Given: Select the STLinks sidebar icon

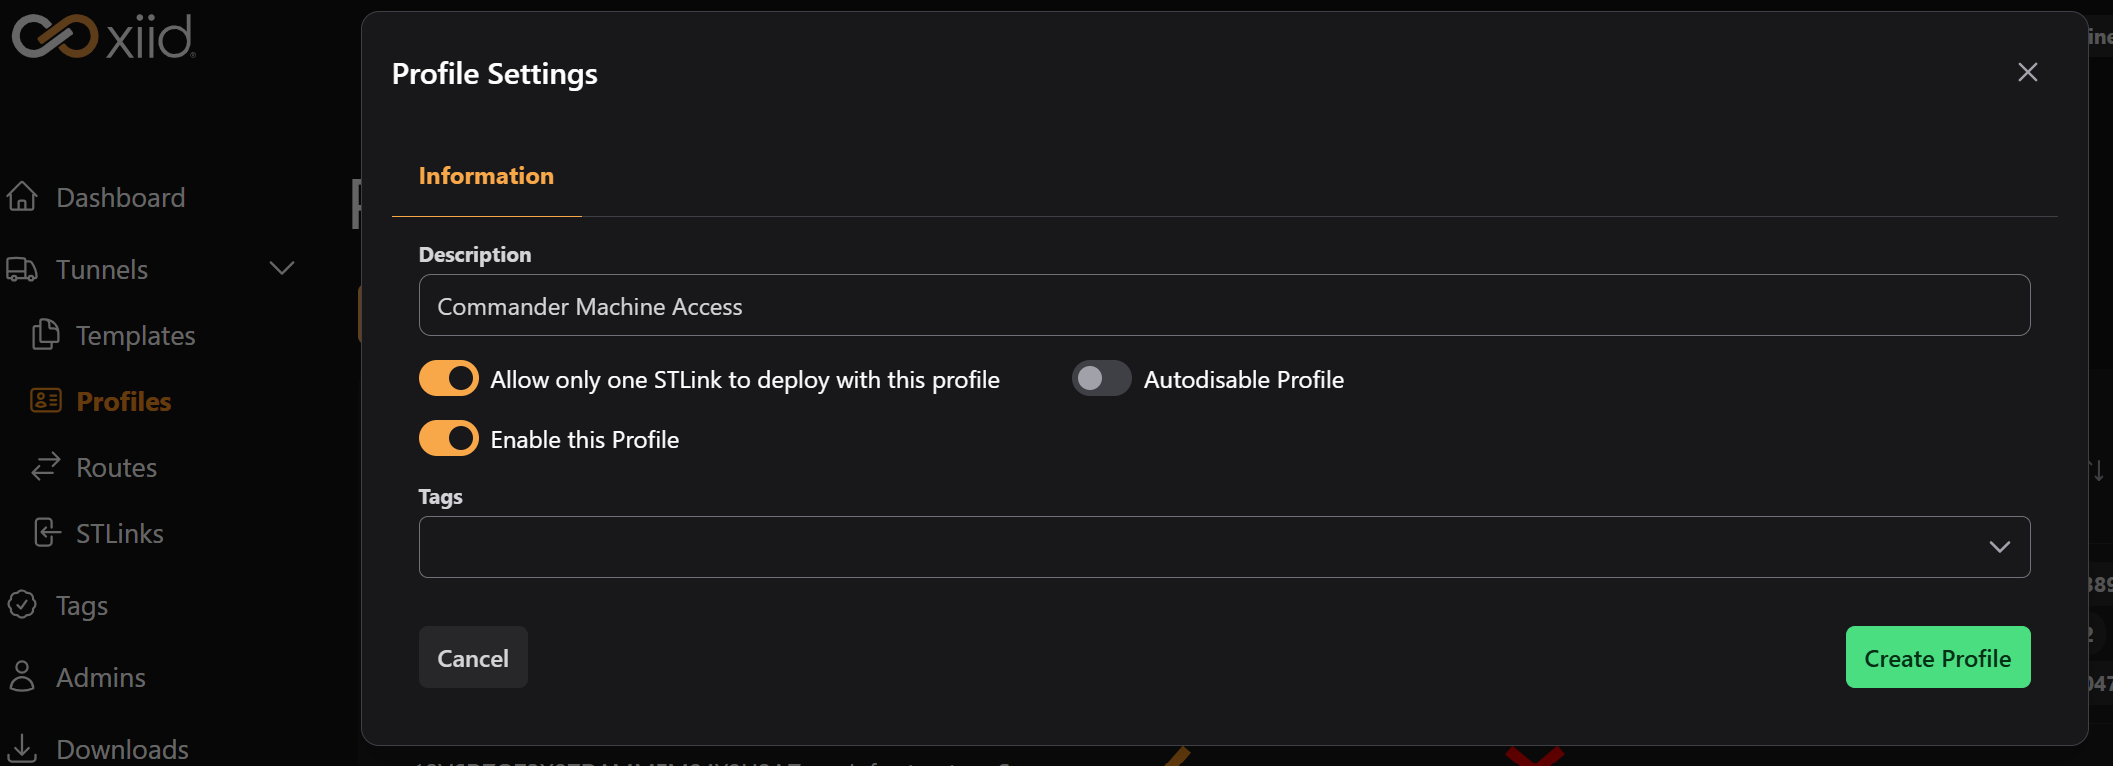Looking at the screenshot, I should click(44, 533).
